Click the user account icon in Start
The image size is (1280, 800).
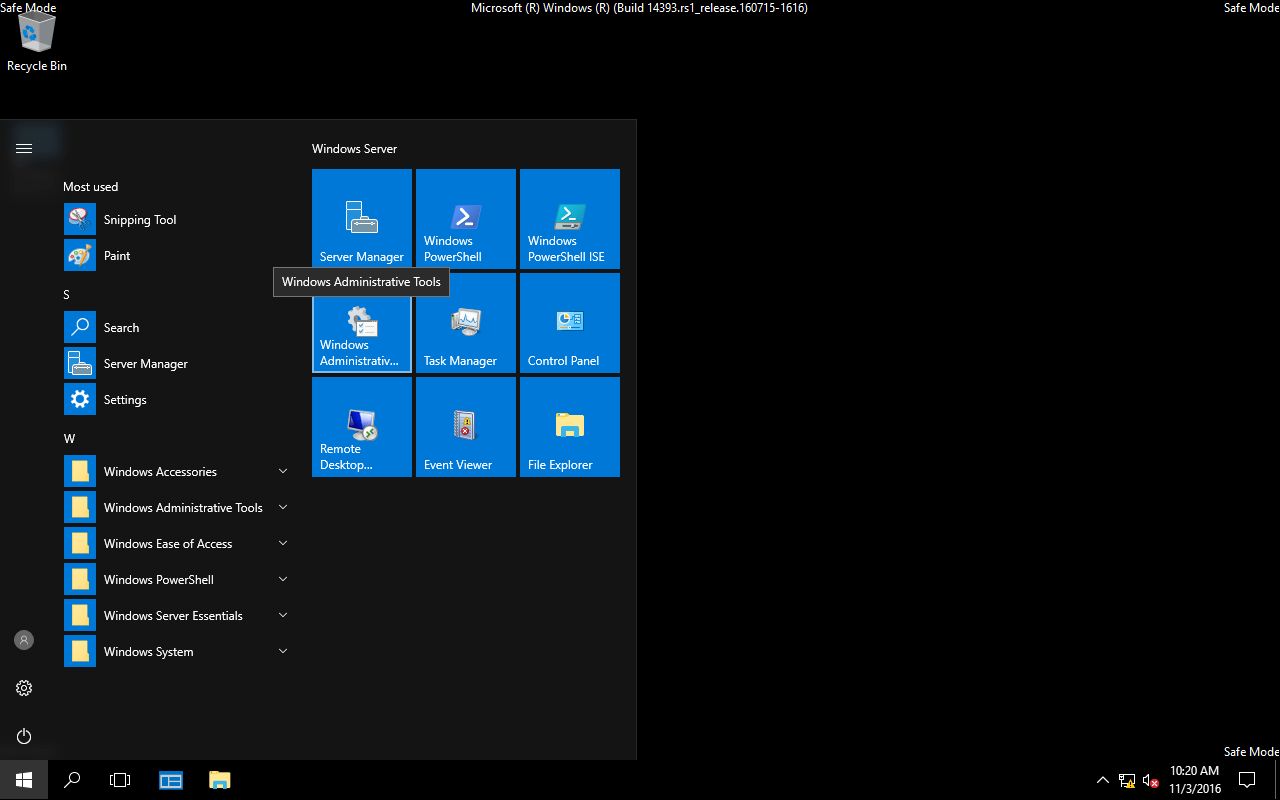(24, 640)
